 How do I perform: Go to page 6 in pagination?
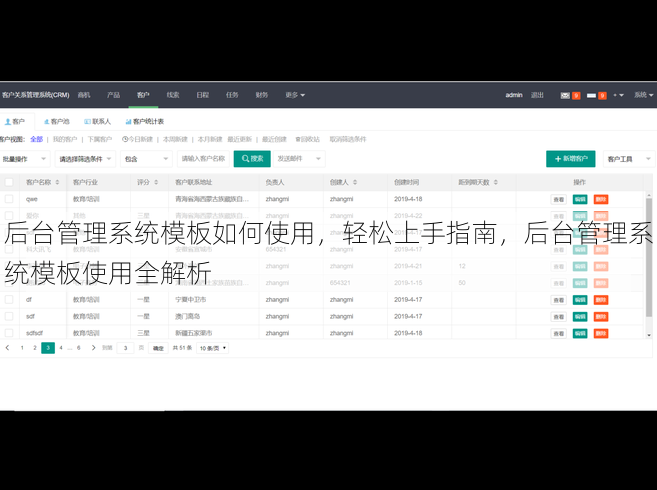click(78, 348)
